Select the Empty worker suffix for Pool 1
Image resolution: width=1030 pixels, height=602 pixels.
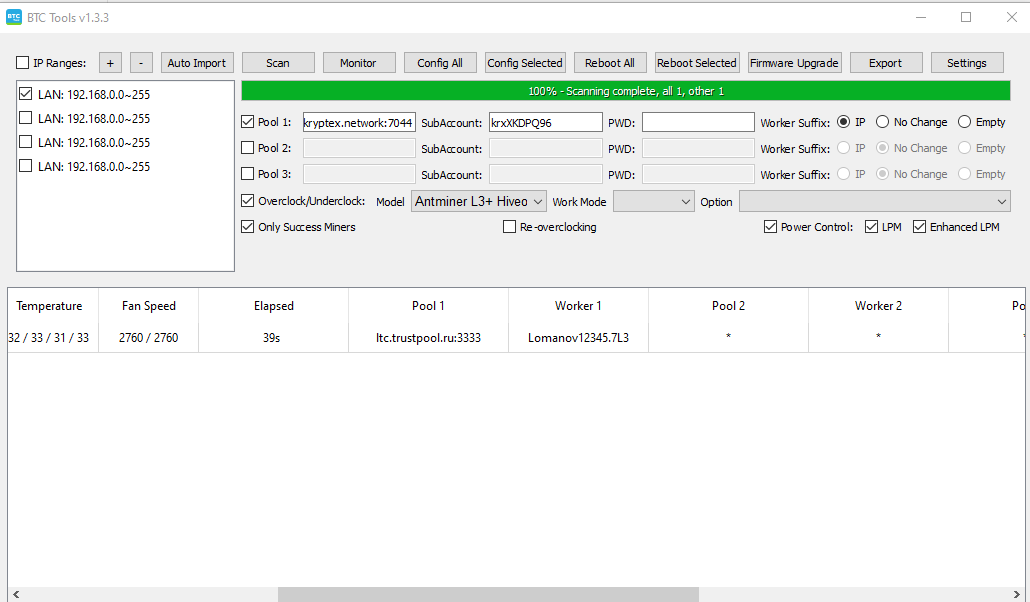coord(964,122)
